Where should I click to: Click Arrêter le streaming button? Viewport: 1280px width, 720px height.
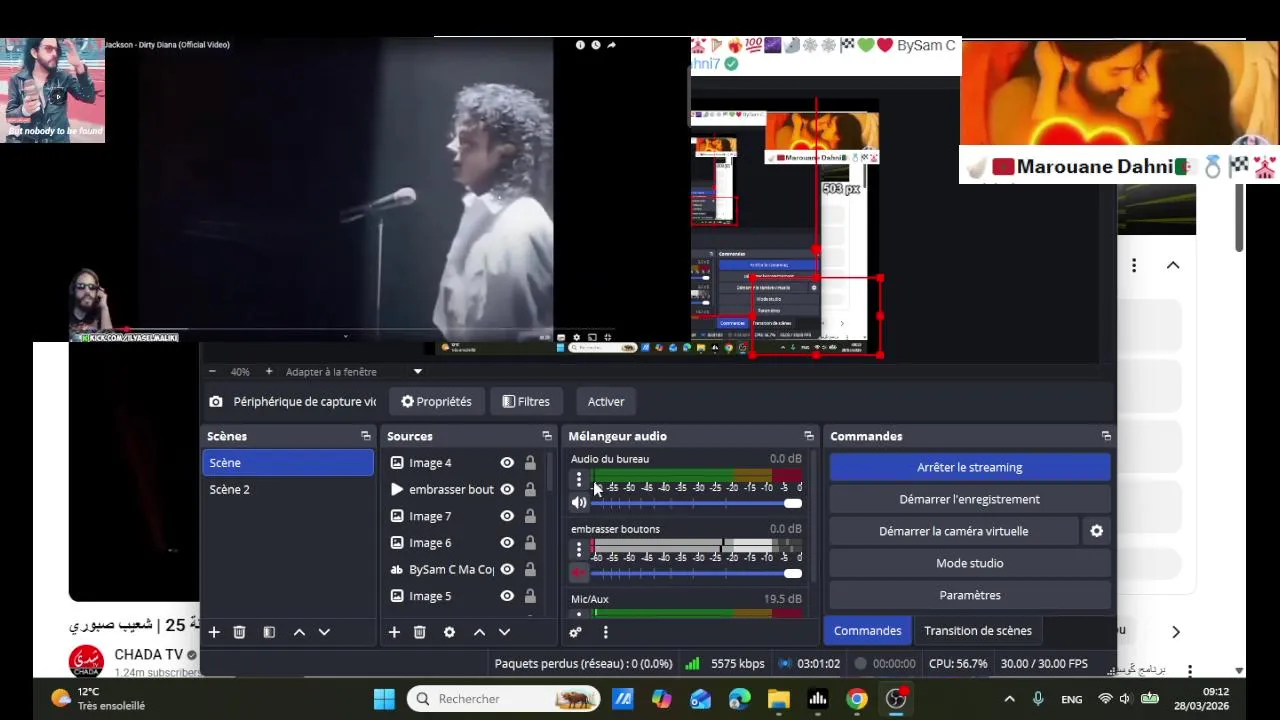tap(970, 467)
